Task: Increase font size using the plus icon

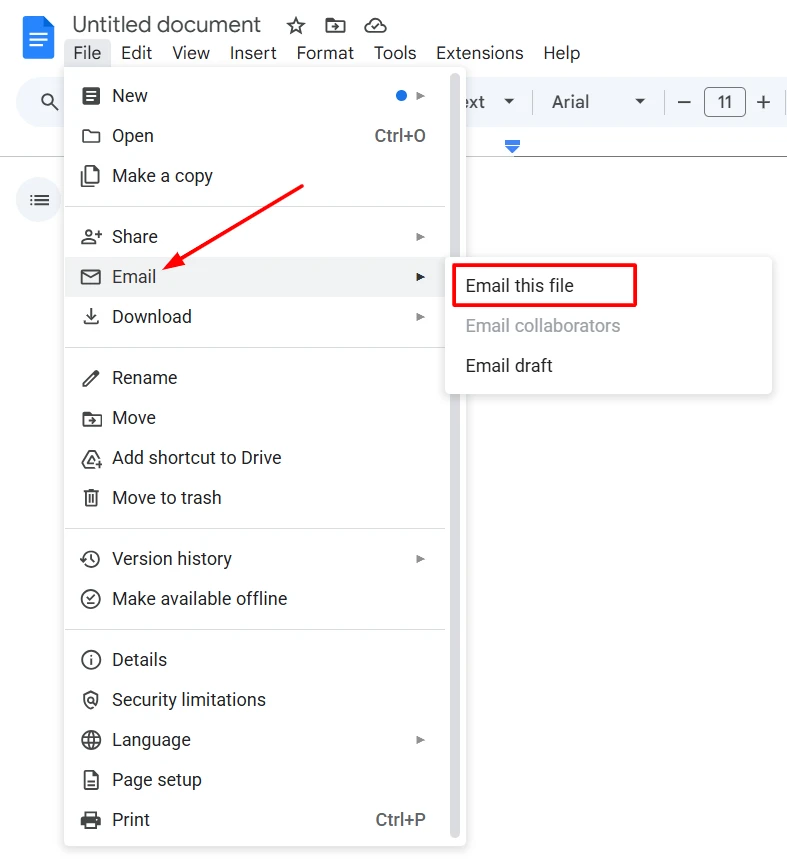Action: pos(763,101)
